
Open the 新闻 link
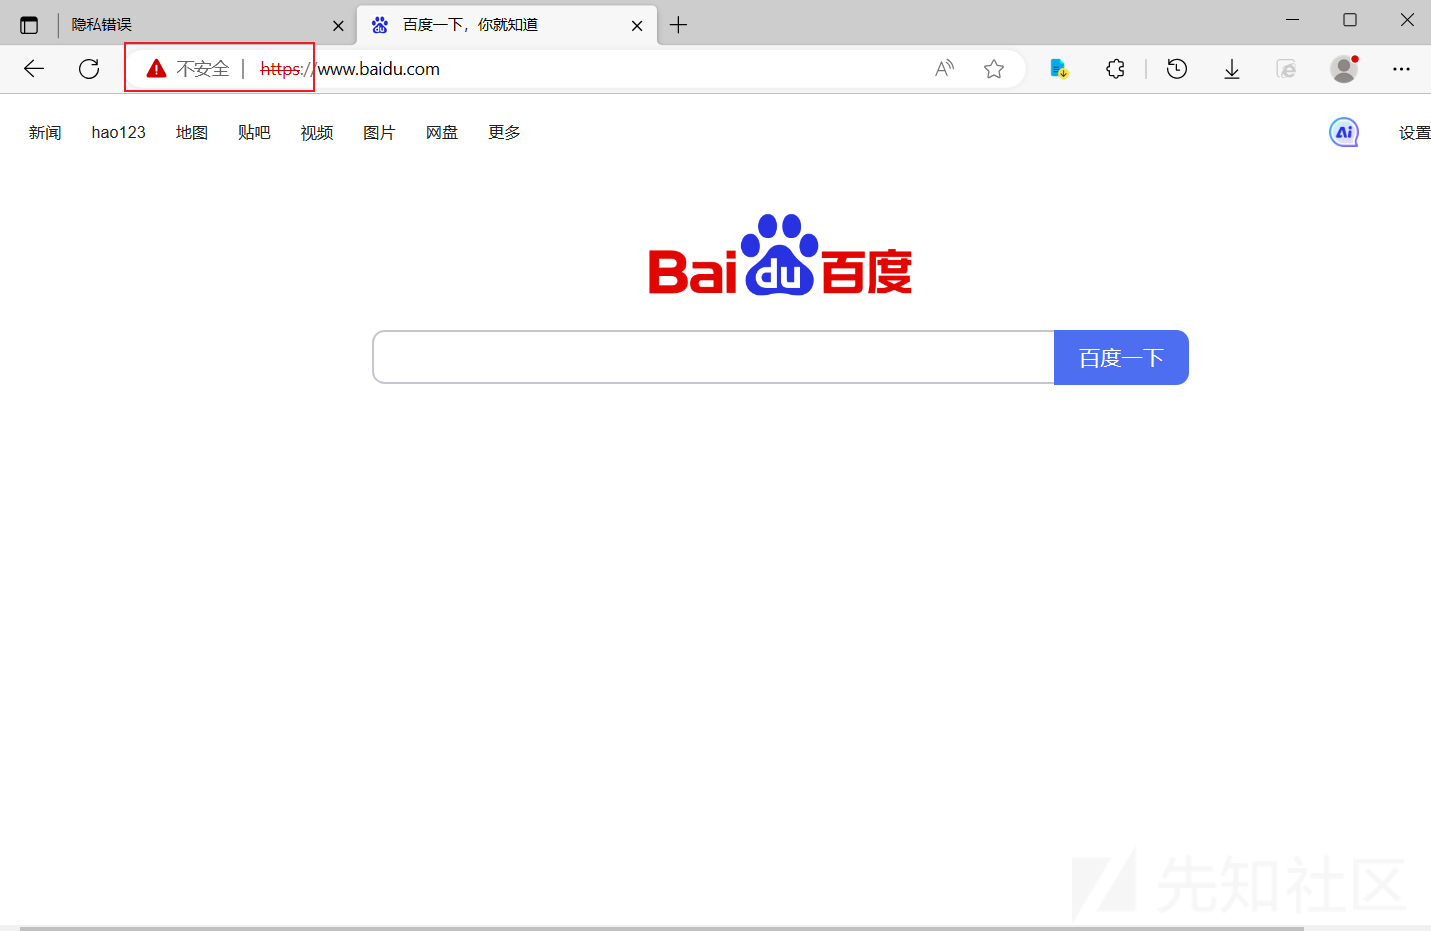(45, 132)
